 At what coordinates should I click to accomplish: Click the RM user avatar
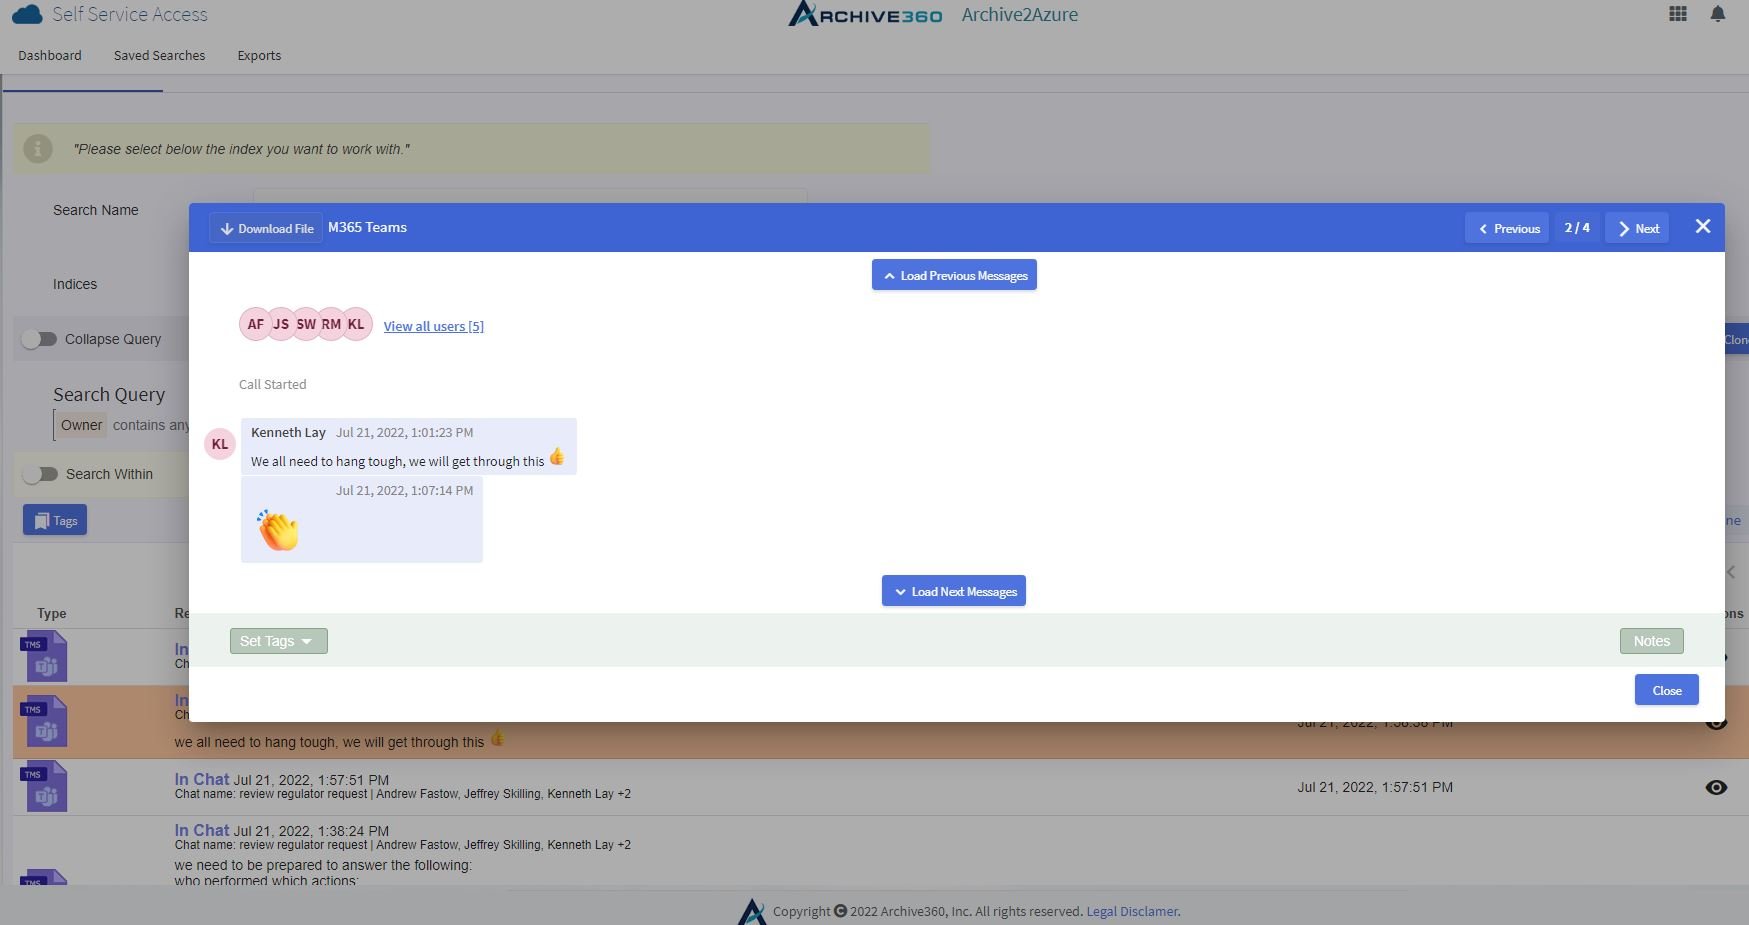[331, 324]
